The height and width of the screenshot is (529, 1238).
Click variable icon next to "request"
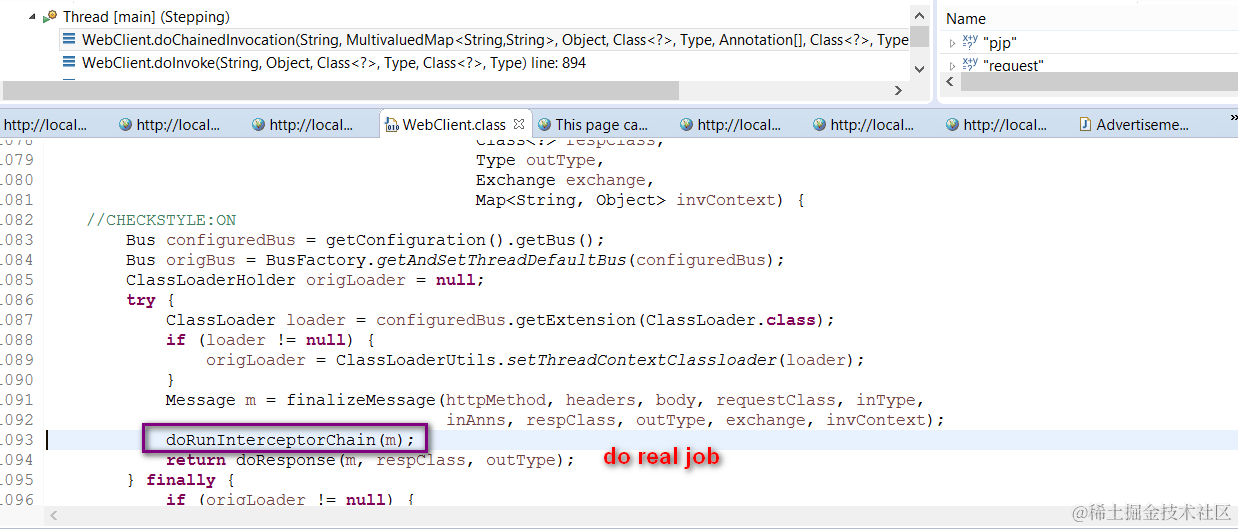coord(970,65)
